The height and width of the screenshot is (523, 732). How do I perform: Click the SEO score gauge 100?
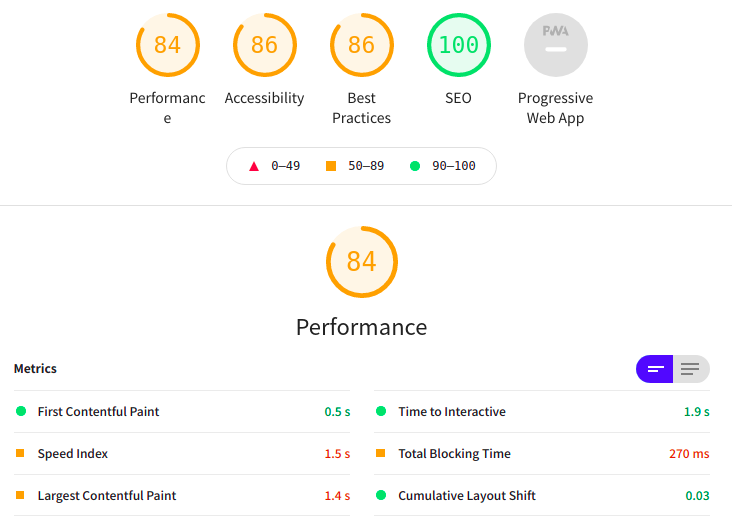pyautogui.click(x=458, y=45)
